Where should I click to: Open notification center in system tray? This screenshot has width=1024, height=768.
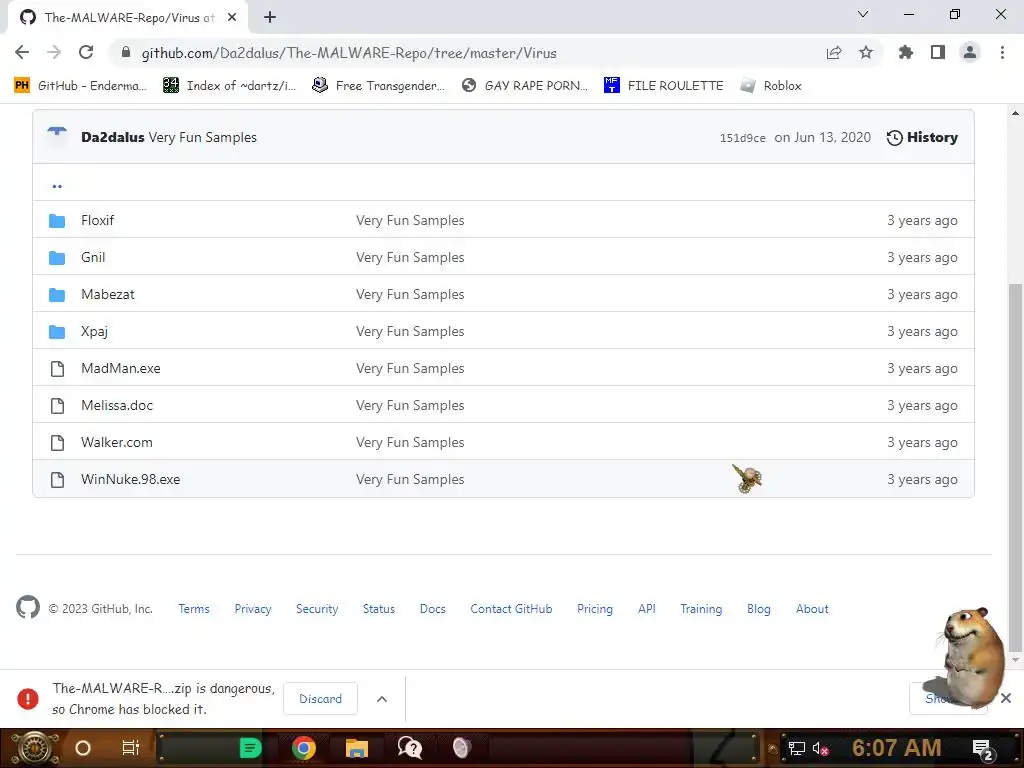(x=983, y=750)
